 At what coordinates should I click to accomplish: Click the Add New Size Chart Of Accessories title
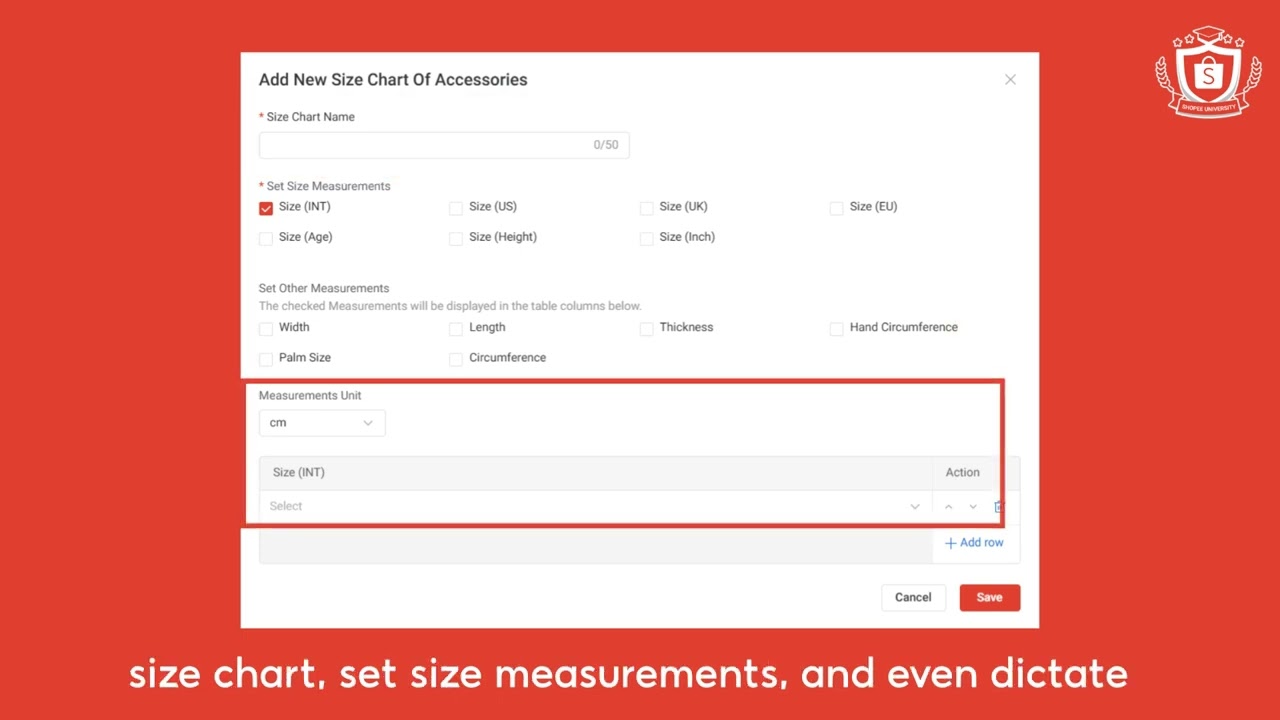[393, 80]
